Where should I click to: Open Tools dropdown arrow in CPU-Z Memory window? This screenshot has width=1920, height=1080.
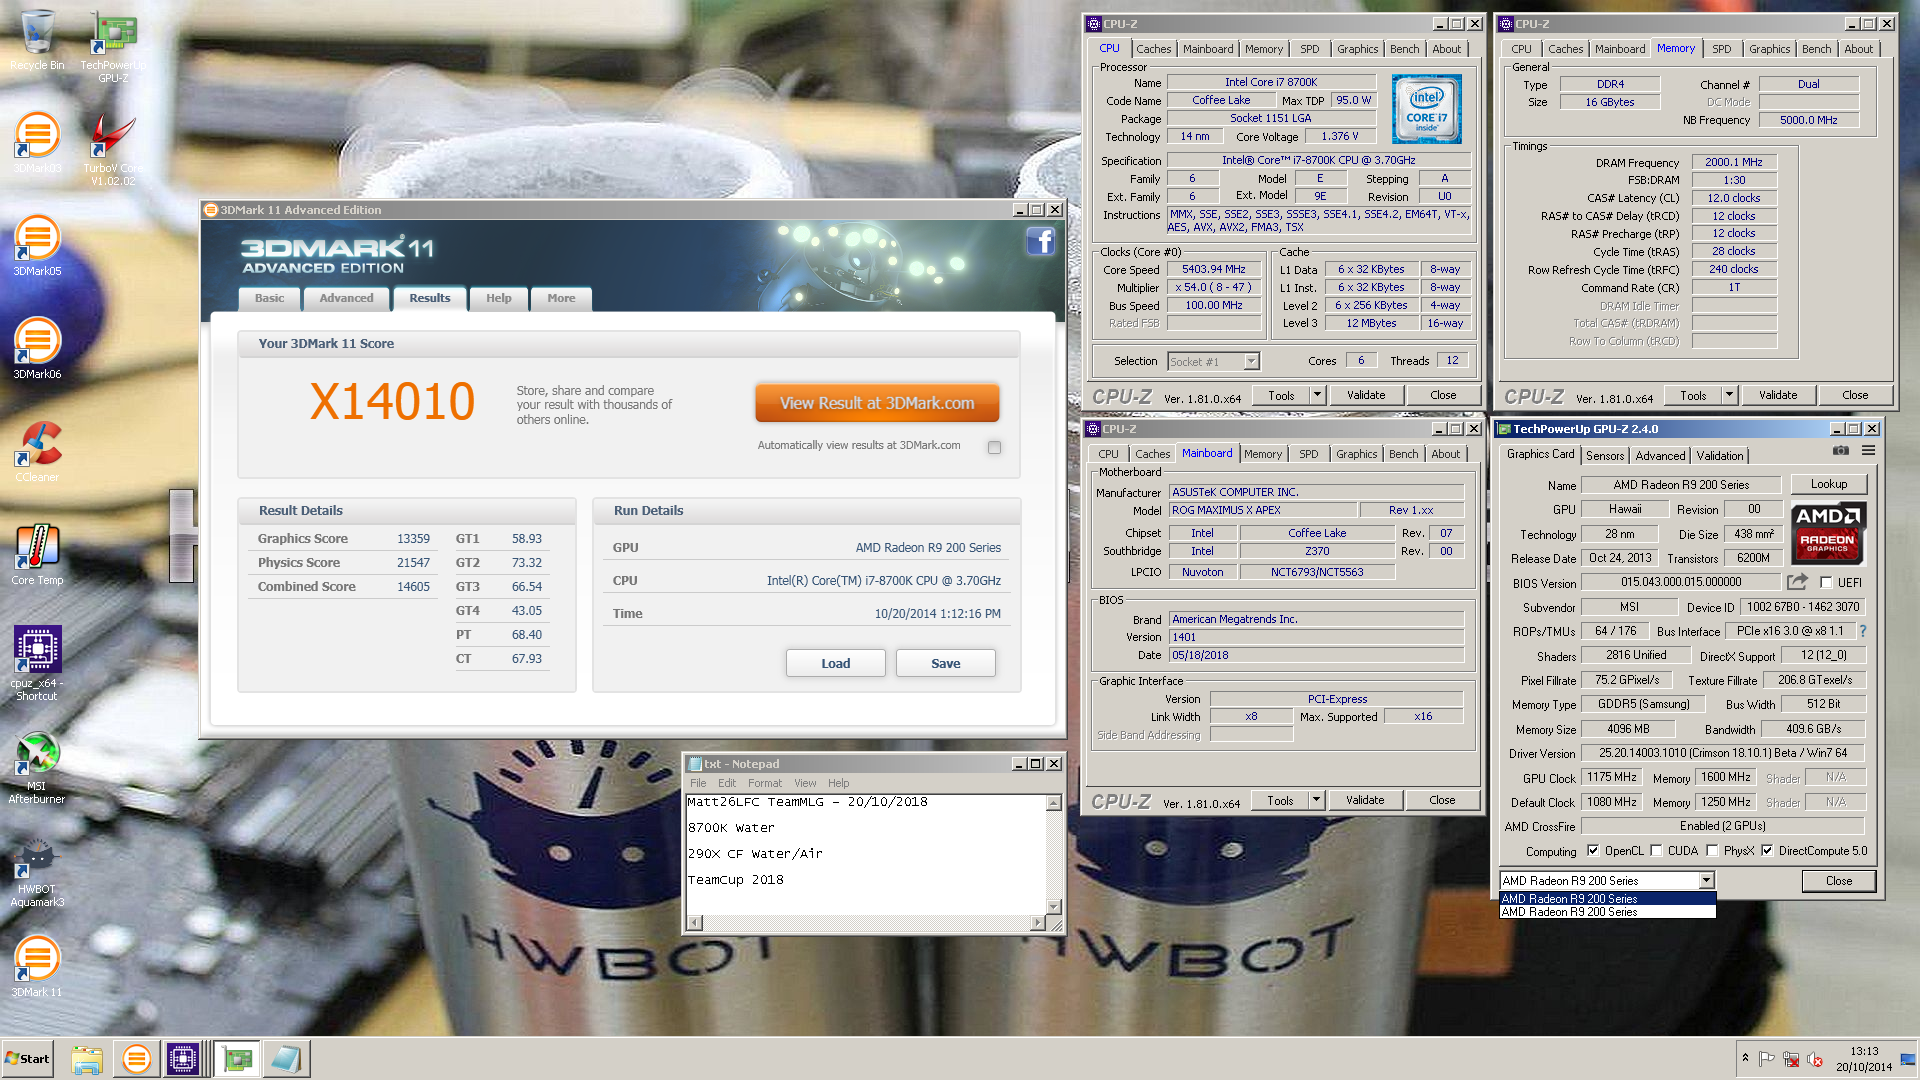(x=1729, y=395)
